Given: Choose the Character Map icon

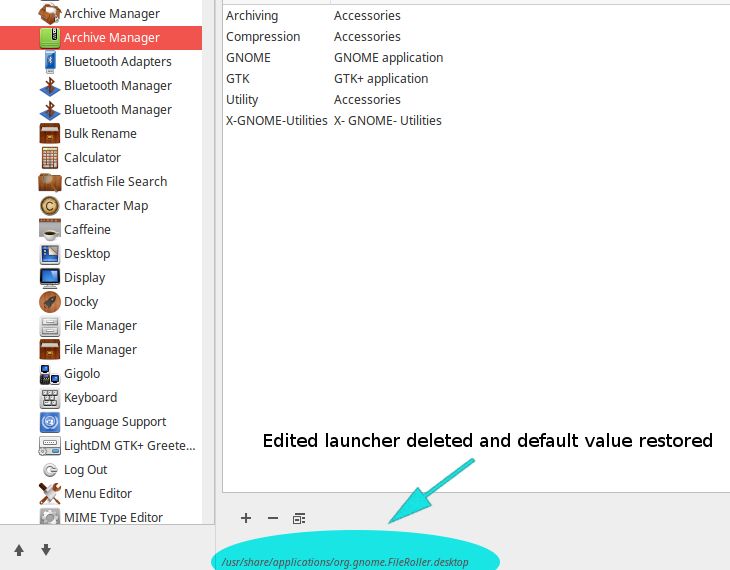Looking at the screenshot, I should point(50,205).
